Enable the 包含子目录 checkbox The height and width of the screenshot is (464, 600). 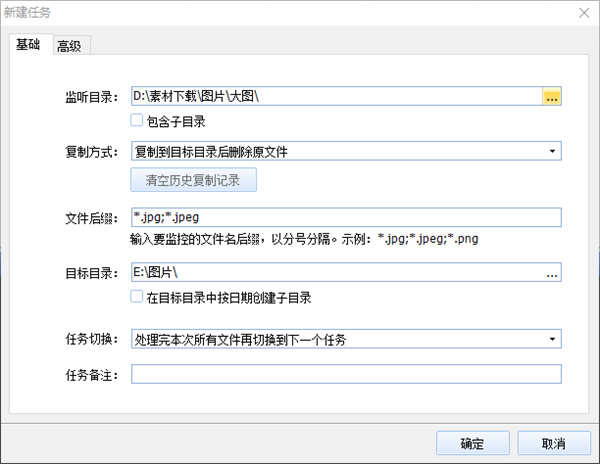(138, 121)
